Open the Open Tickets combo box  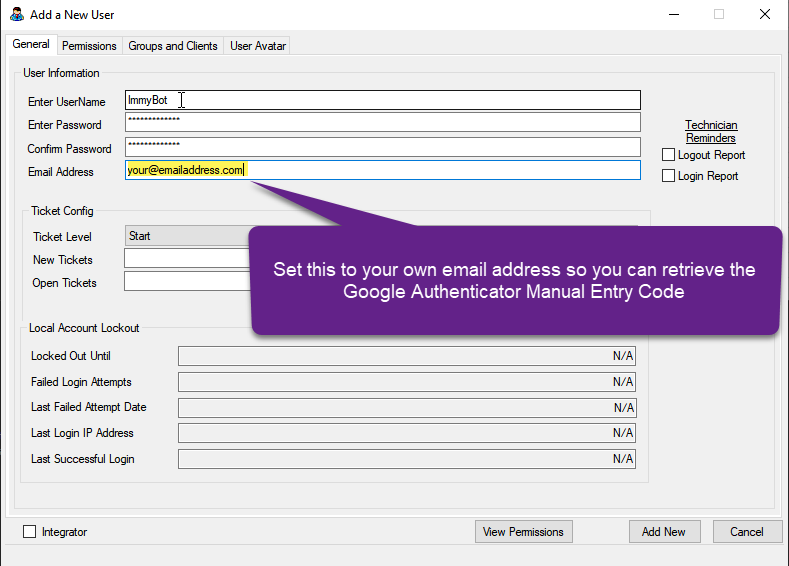pos(185,282)
